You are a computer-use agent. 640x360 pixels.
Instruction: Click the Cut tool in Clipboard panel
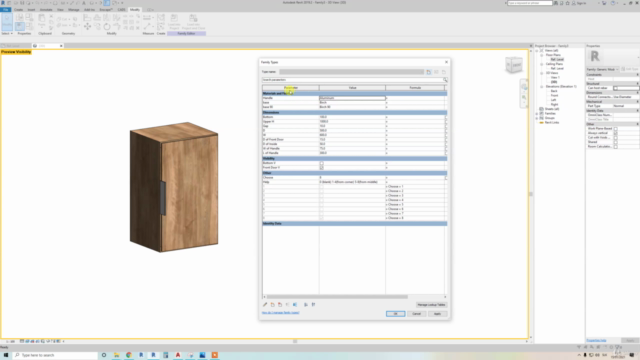[51, 16]
